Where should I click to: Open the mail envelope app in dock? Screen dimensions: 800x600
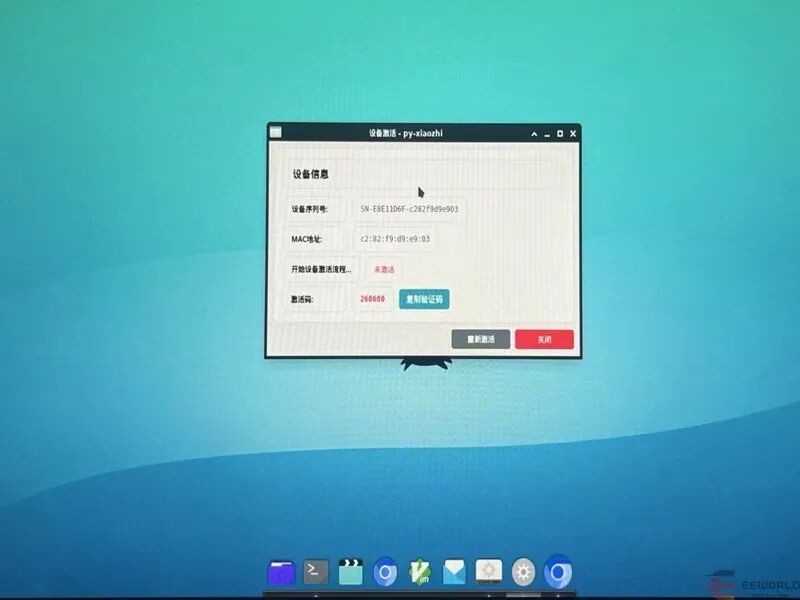(454, 572)
